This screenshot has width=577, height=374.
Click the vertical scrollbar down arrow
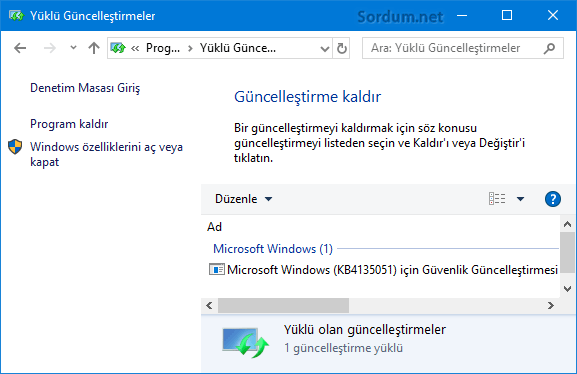pyautogui.click(x=567, y=288)
